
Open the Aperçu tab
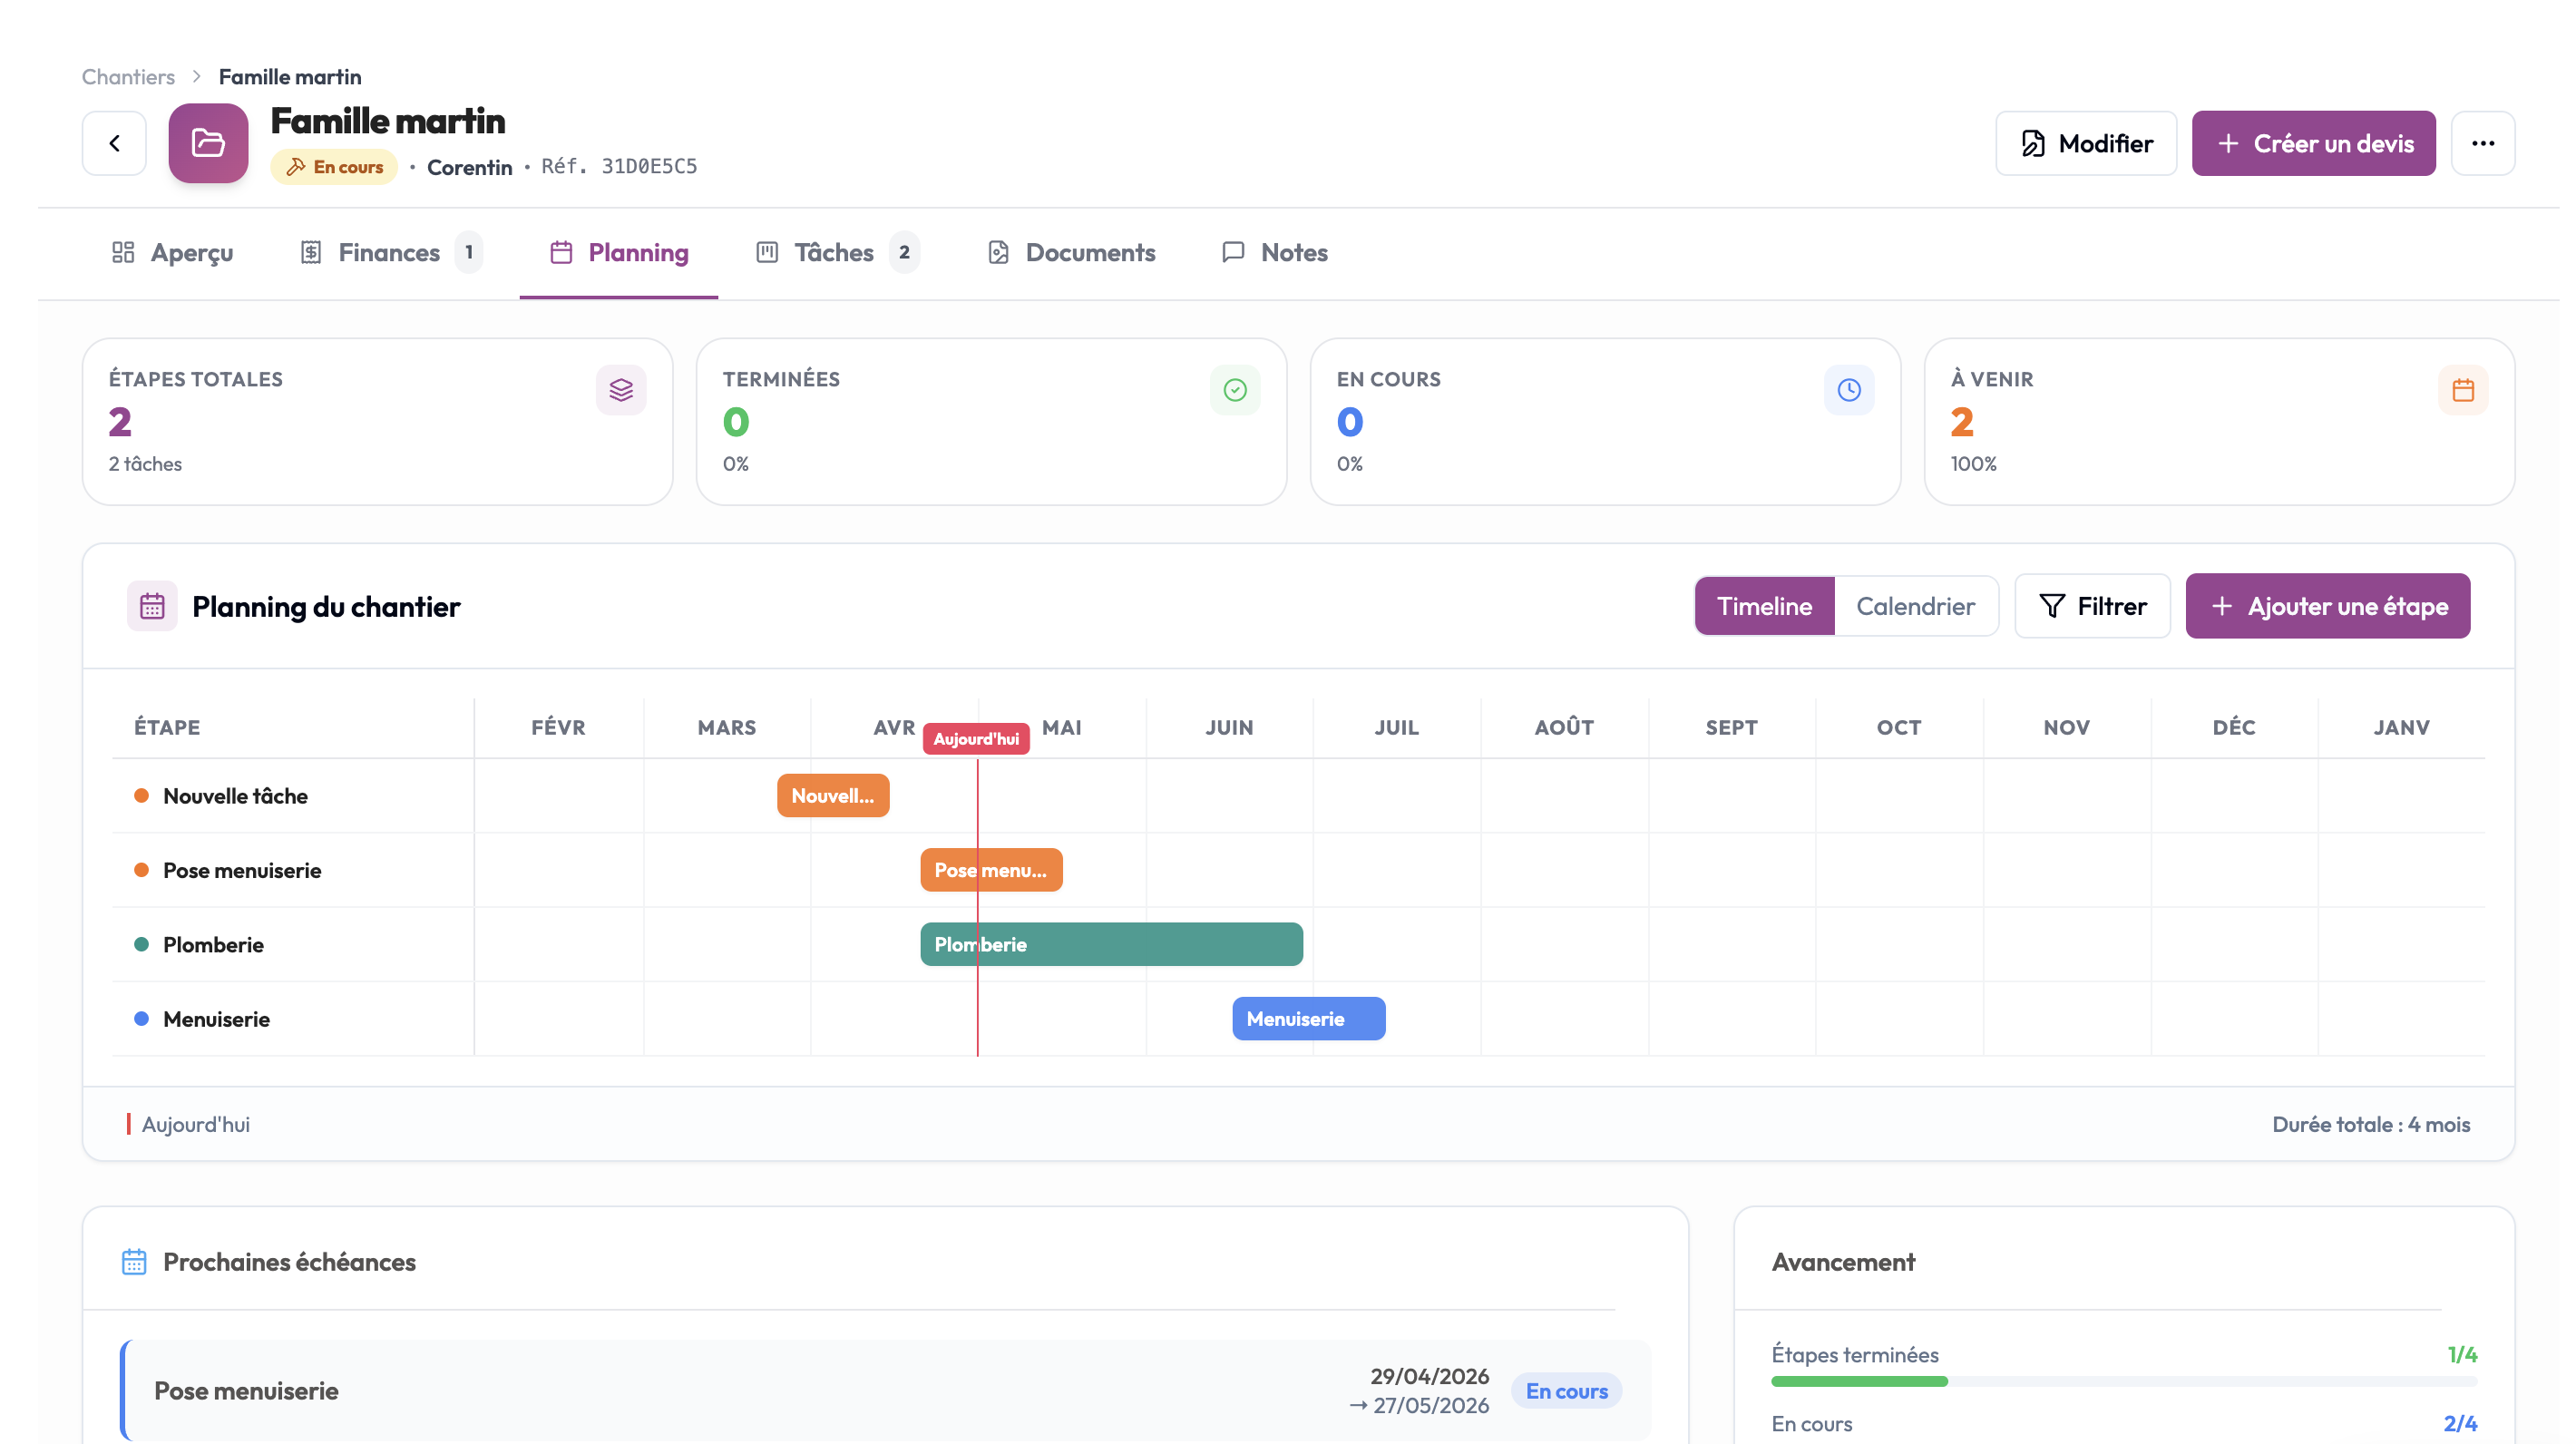click(172, 252)
